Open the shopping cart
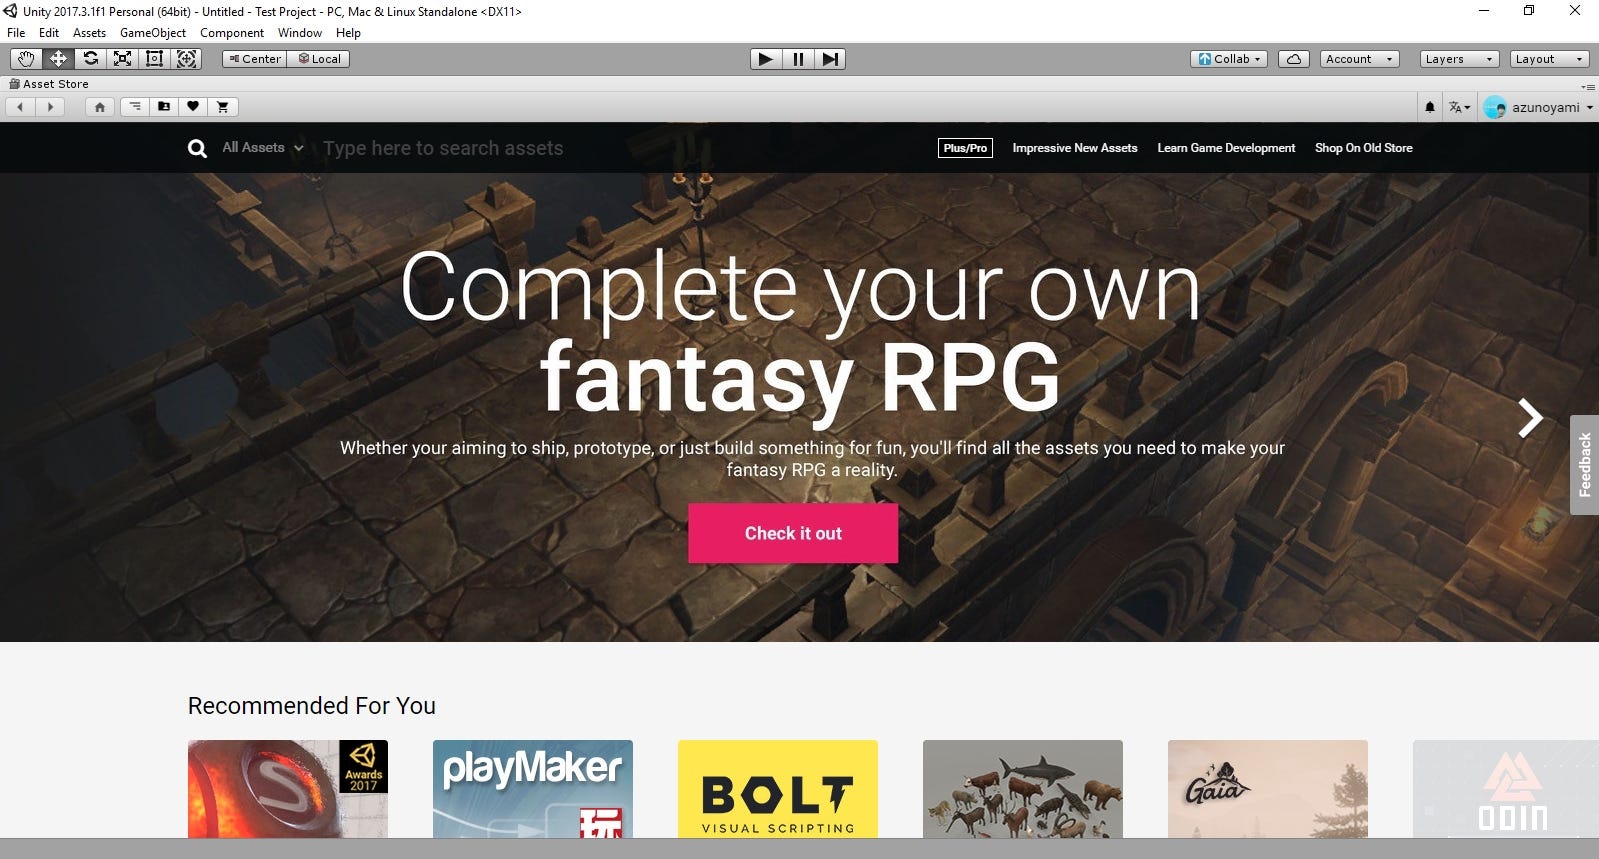1599x859 pixels. [x=223, y=107]
